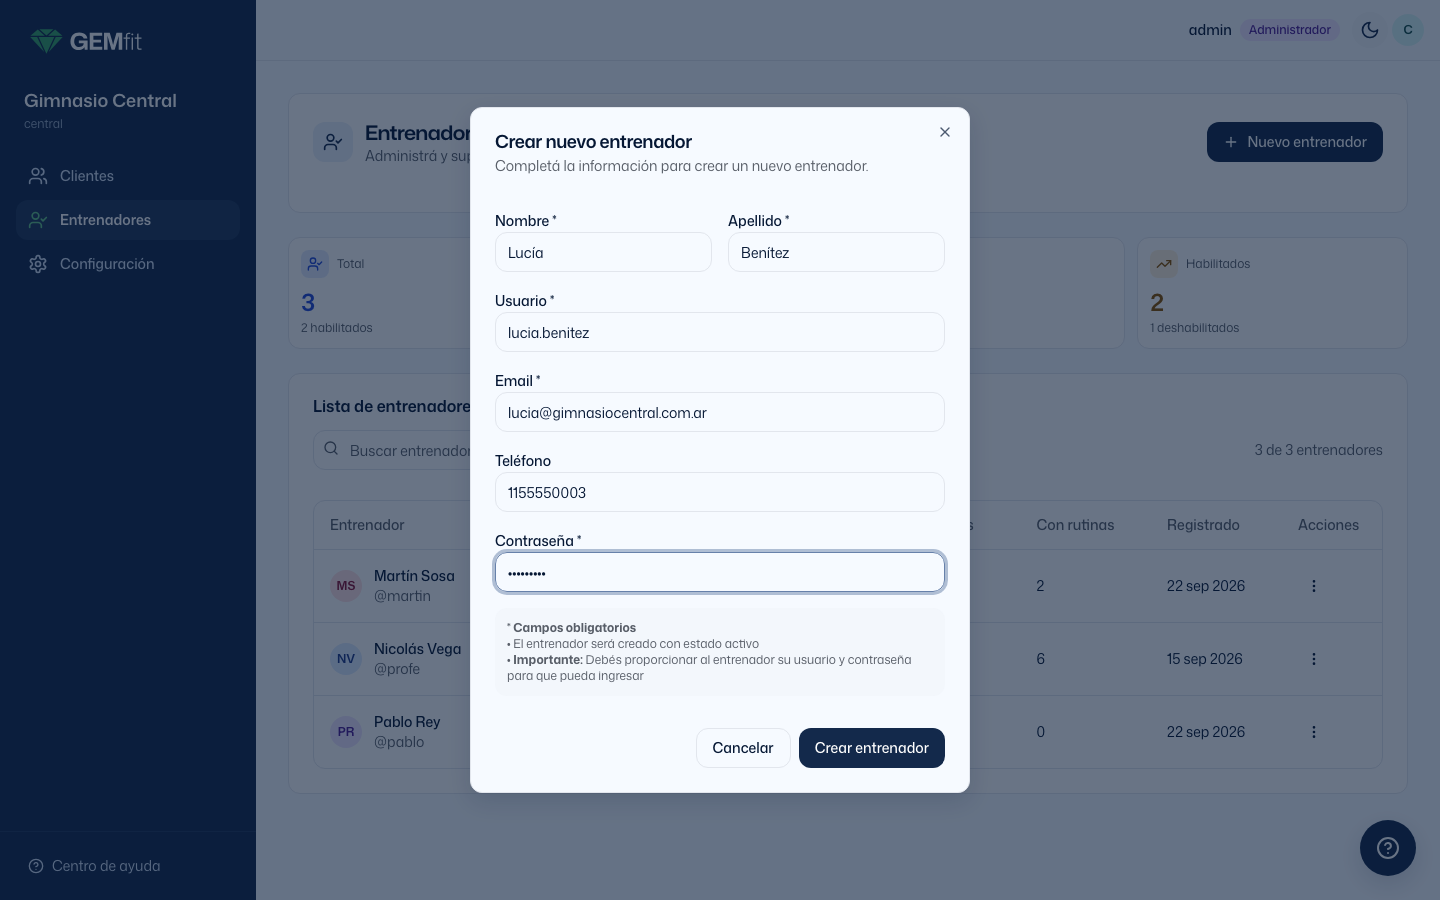Toggle dark mode moon icon
The image size is (1440, 900).
point(1370,30)
